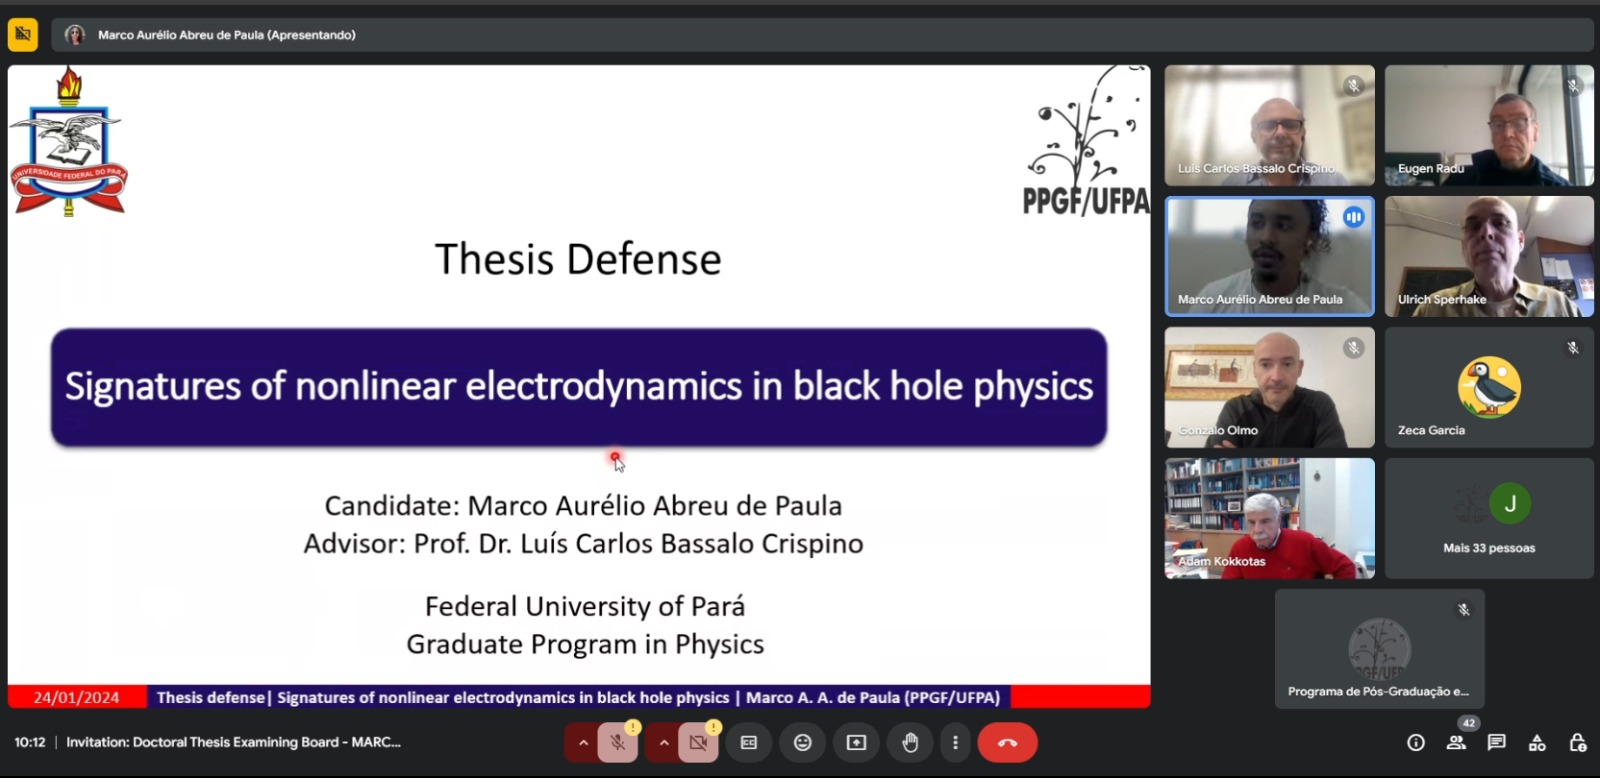Click presenter name Marco Aurélio in top bar
The height and width of the screenshot is (778, 1600).
pyautogui.click(x=226, y=35)
